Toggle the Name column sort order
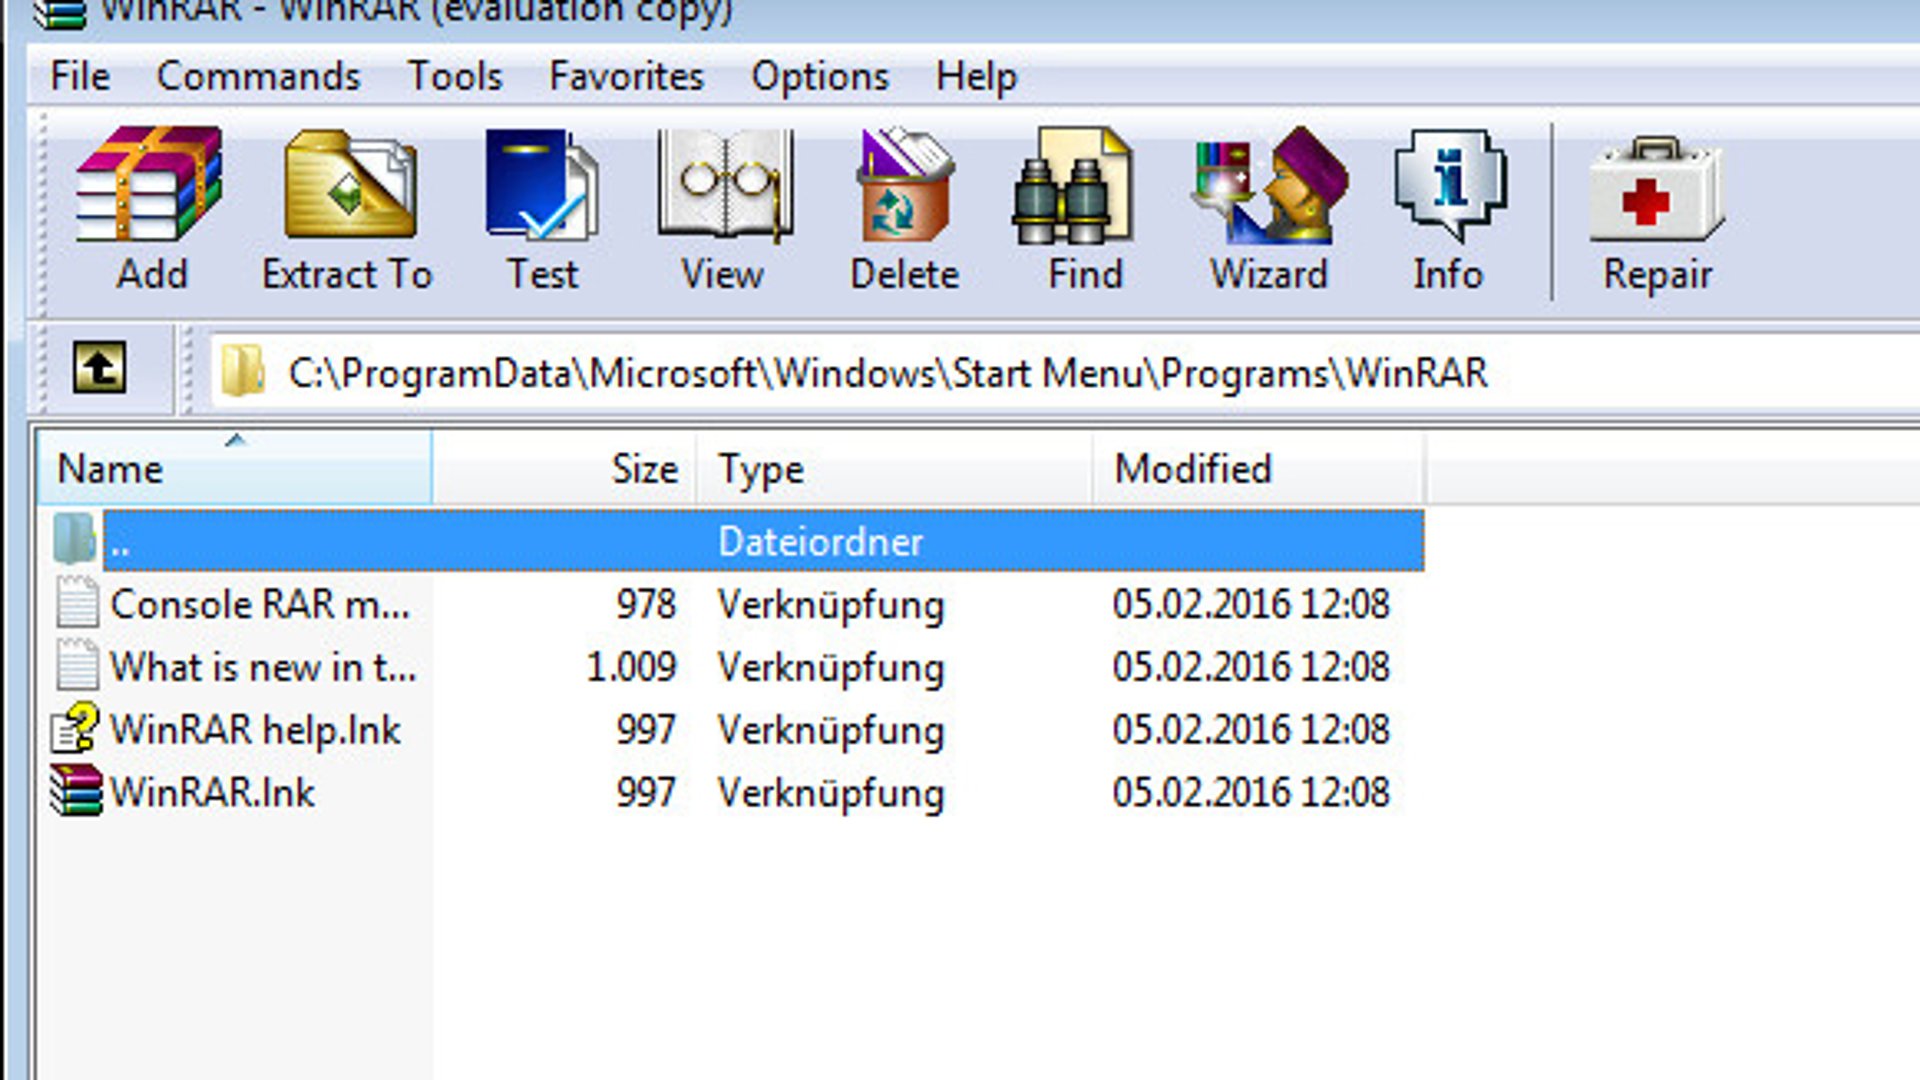 [x=110, y=468]
